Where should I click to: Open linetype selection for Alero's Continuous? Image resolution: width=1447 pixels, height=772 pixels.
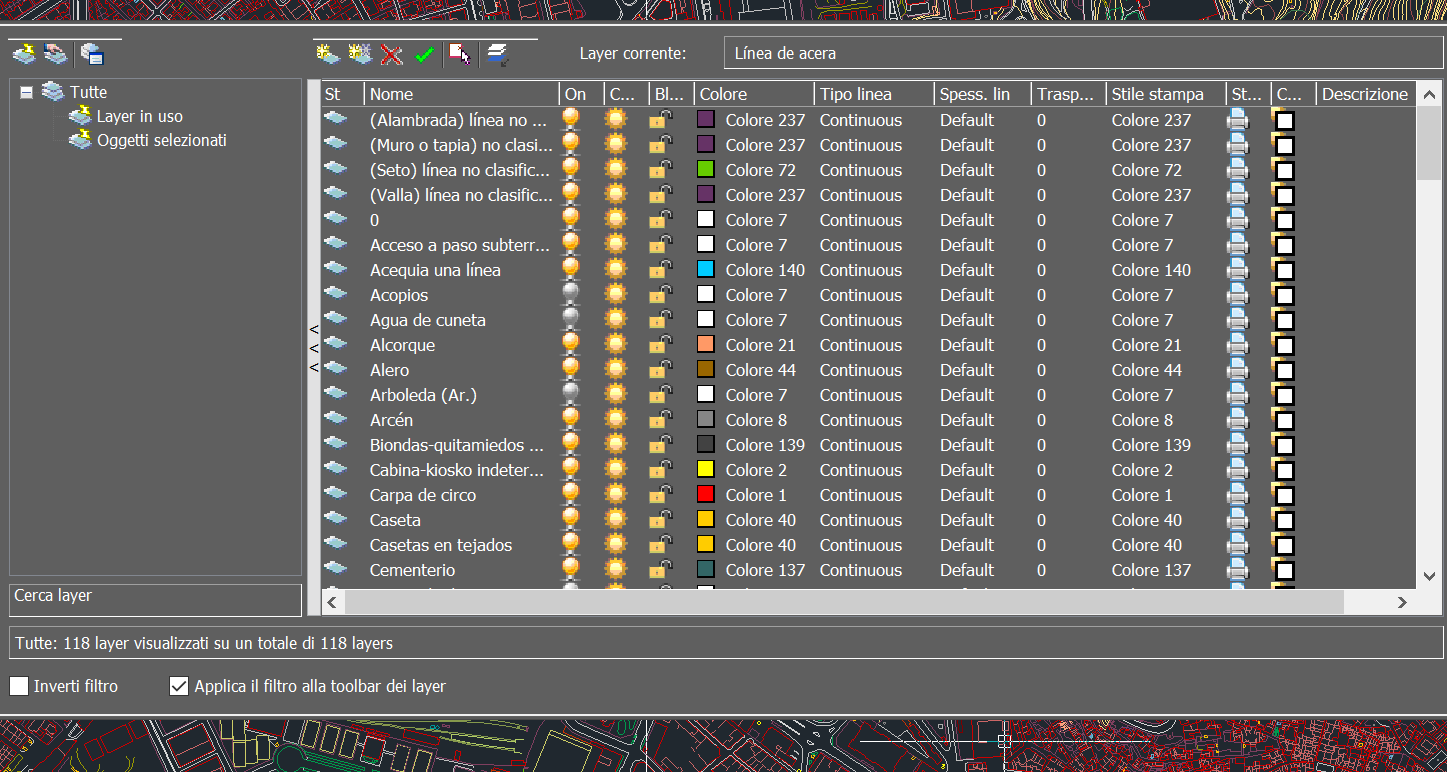point(861,370)
